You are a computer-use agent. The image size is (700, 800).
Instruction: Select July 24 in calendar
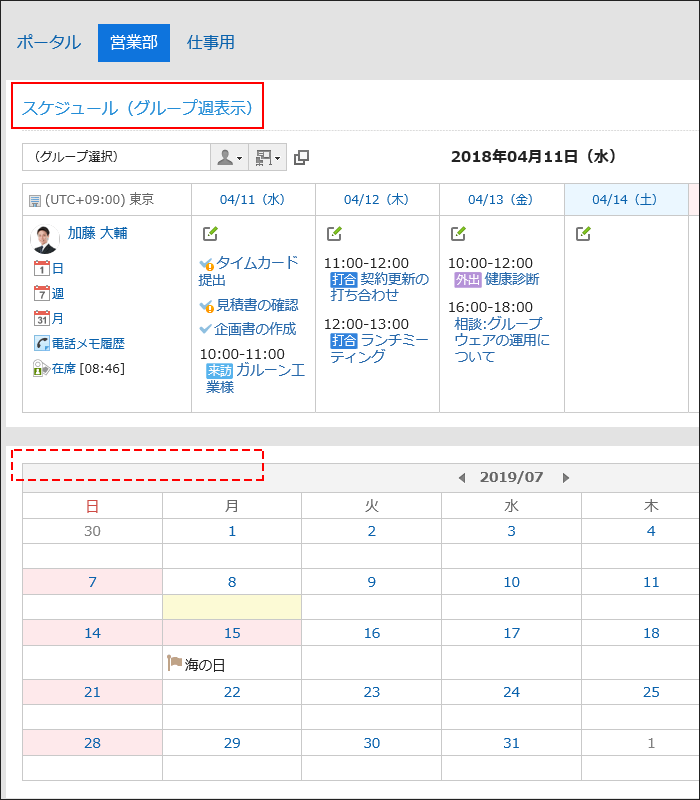point(511,692)
